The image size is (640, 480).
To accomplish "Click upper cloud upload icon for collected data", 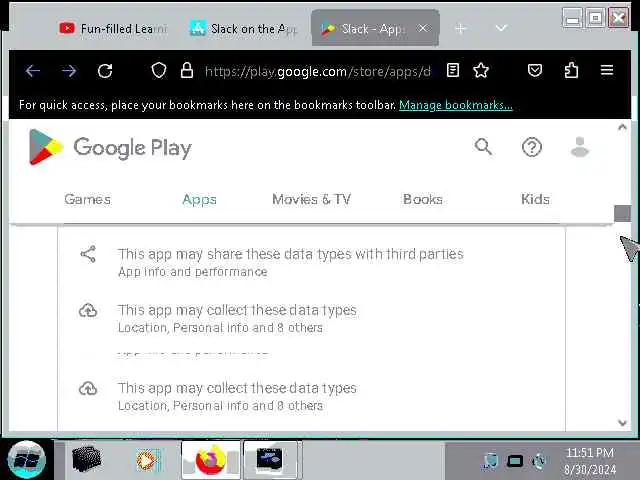I will (x=88, y=311).
